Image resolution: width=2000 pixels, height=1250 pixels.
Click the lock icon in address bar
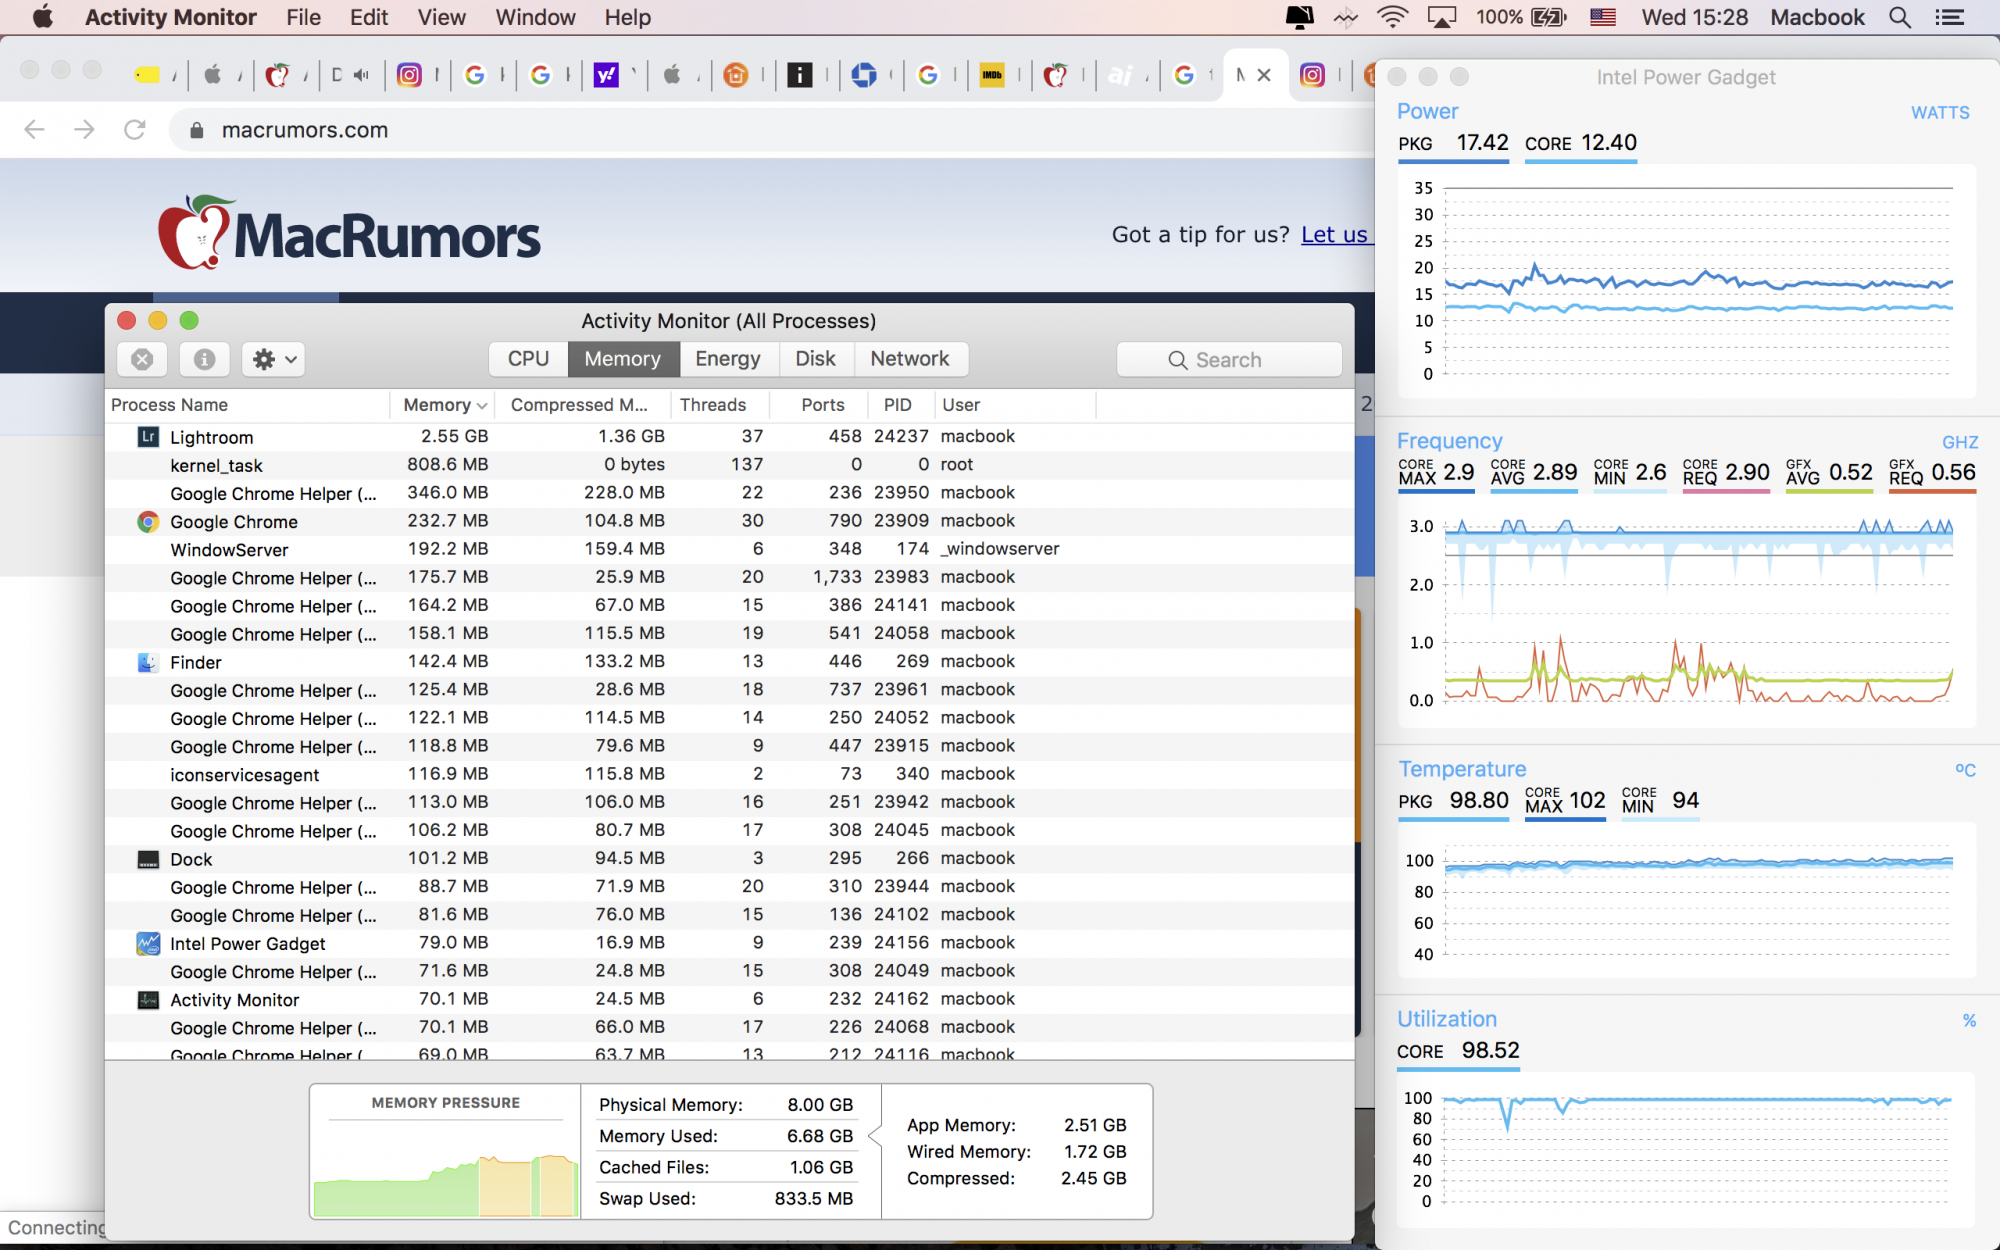click(197, 130)
